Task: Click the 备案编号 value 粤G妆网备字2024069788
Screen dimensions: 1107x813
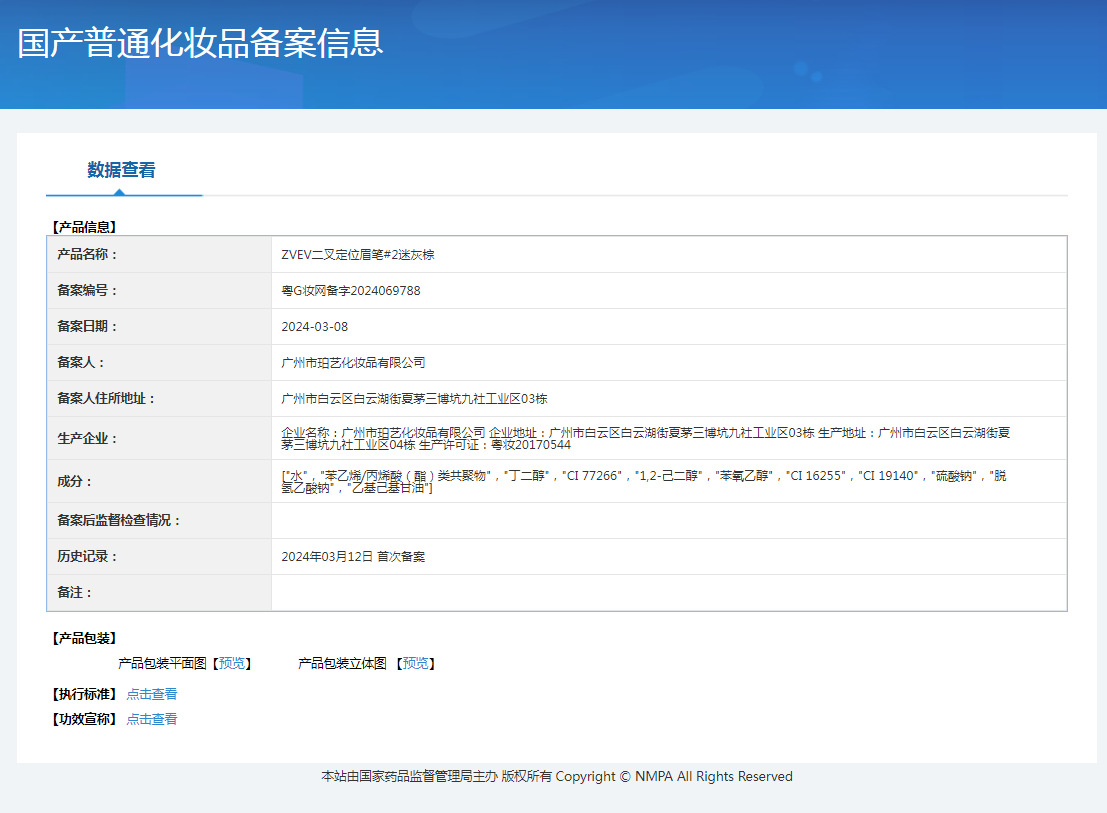Action: click(x=351, y=291)
